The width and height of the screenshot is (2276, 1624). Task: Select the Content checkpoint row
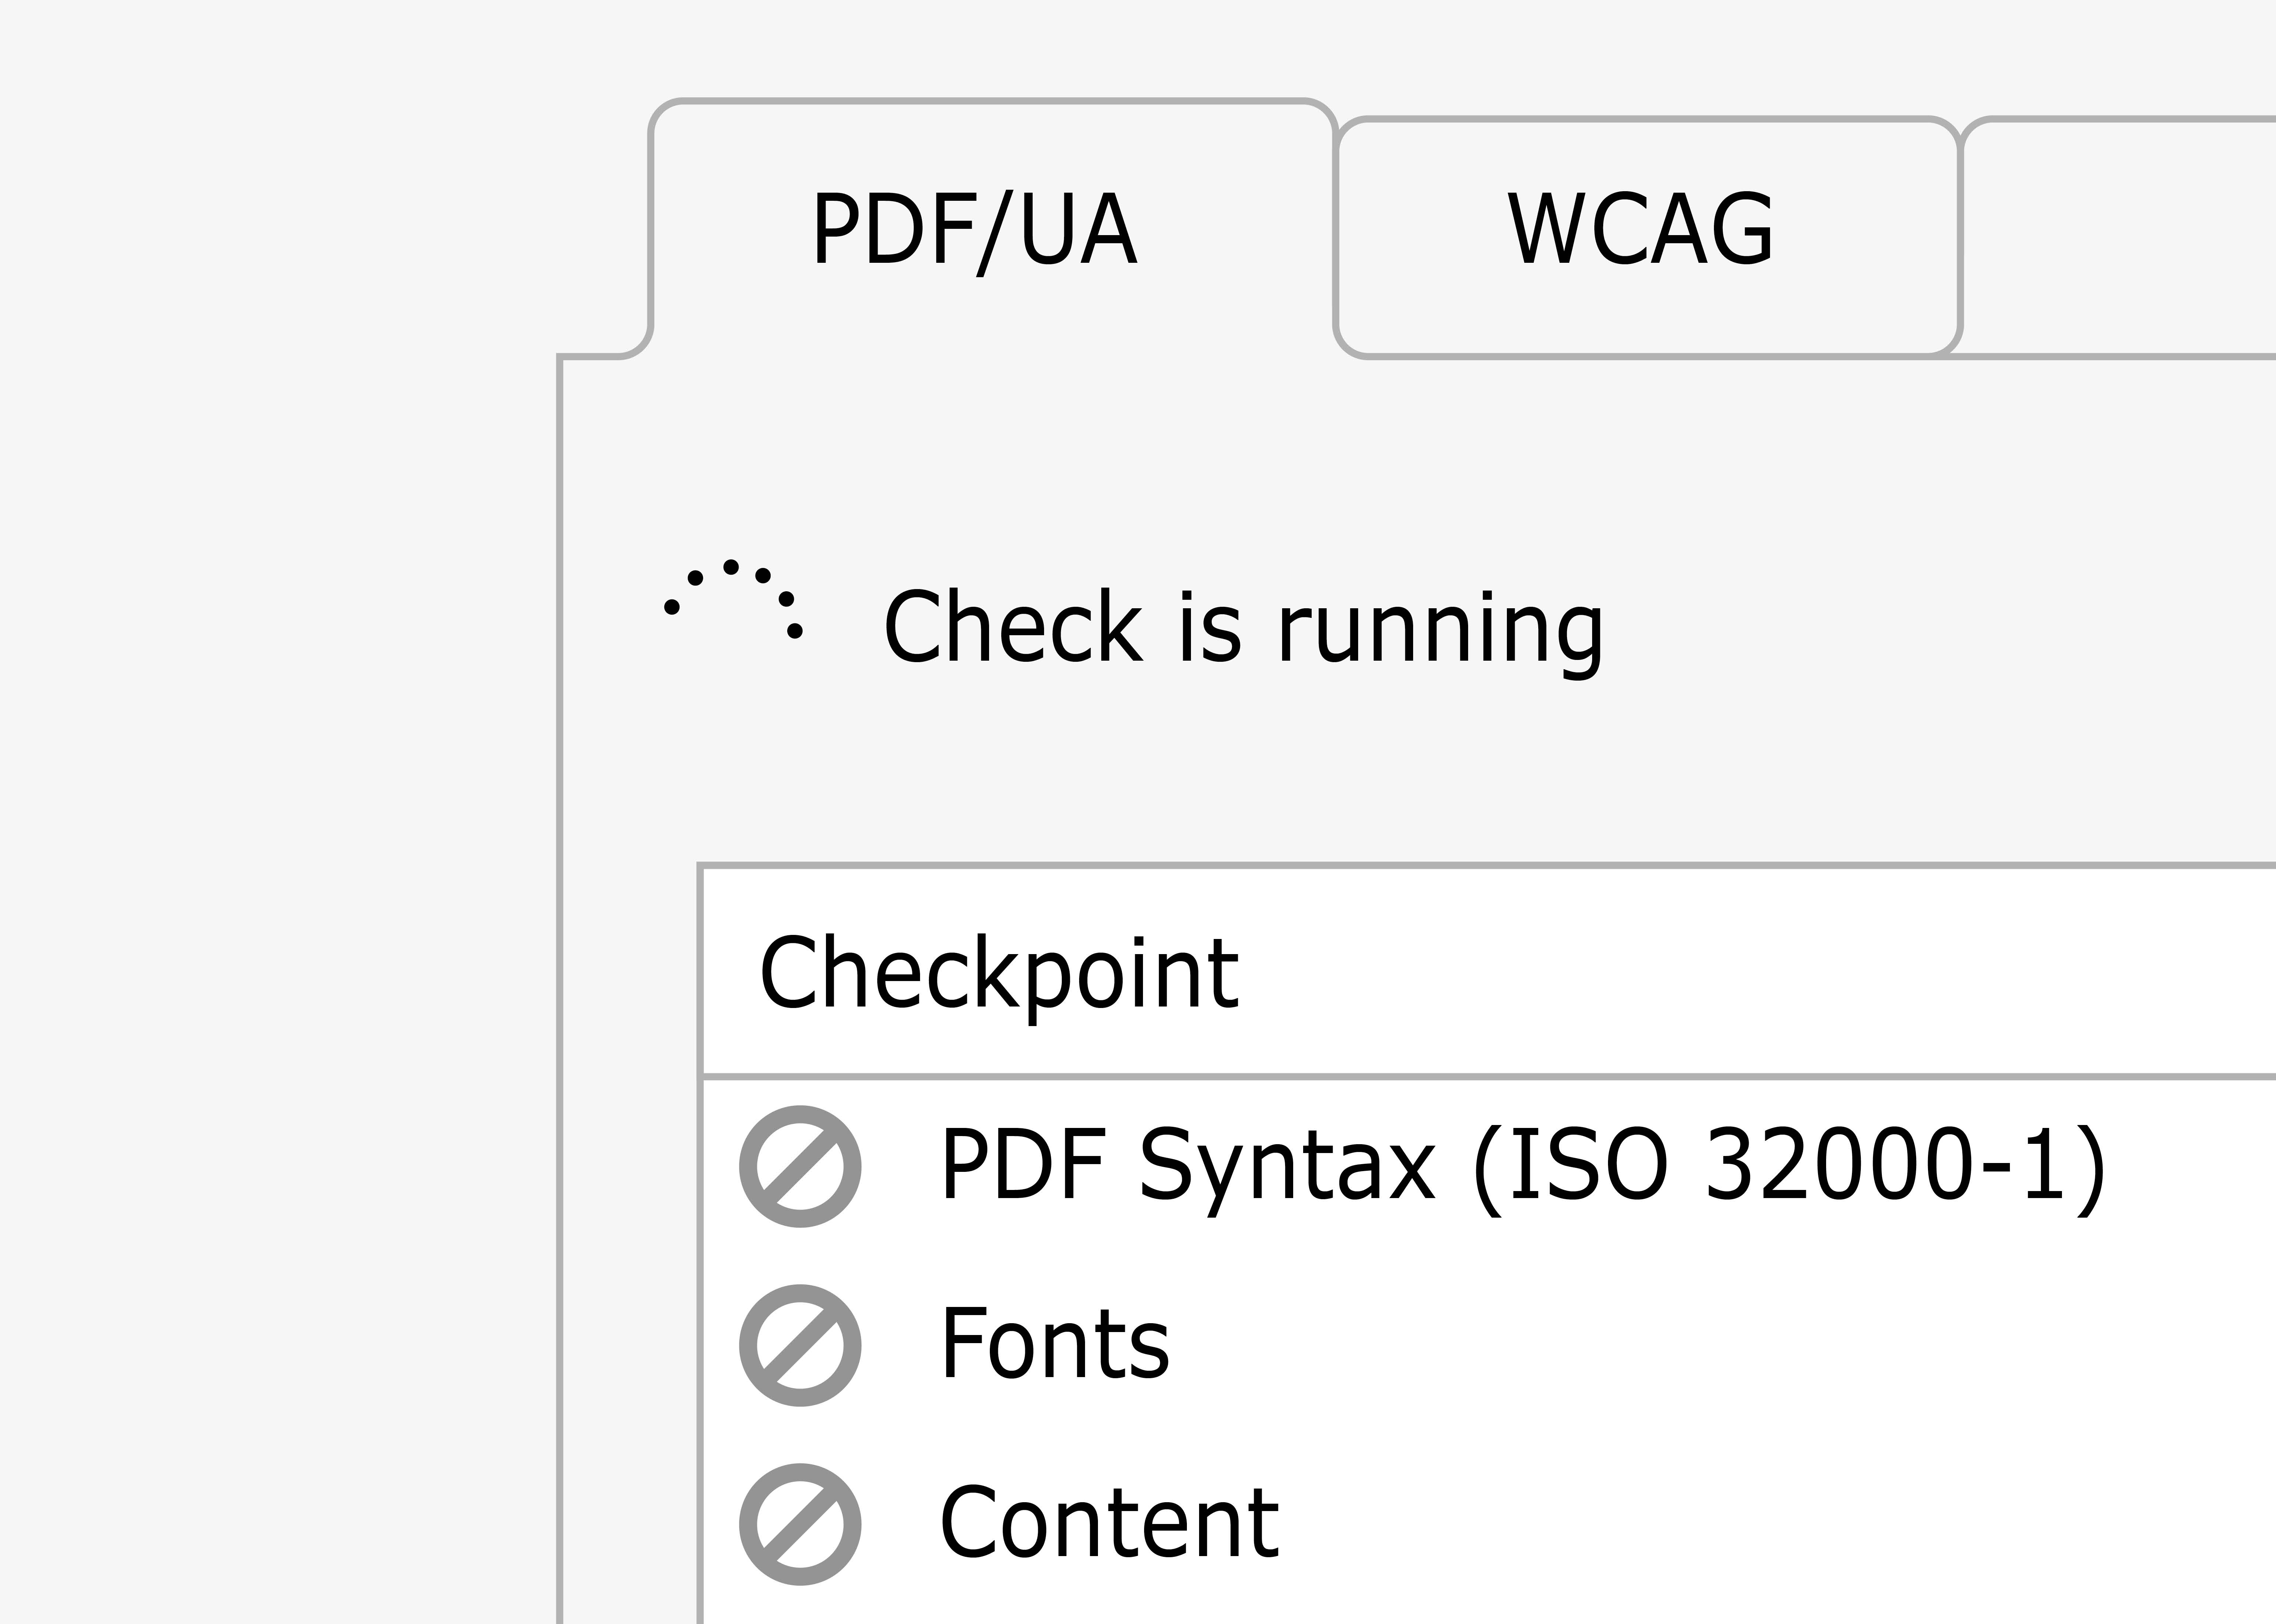point(1488,1524)
